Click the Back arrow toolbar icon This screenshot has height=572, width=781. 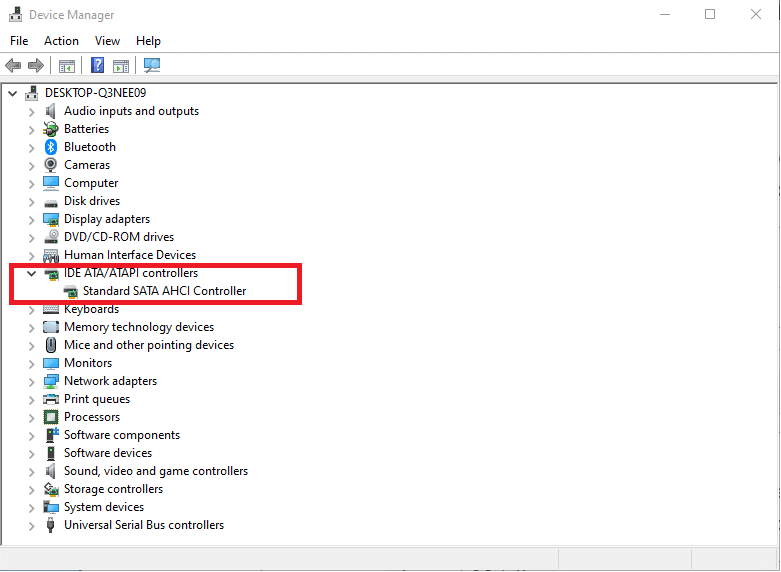13,65
